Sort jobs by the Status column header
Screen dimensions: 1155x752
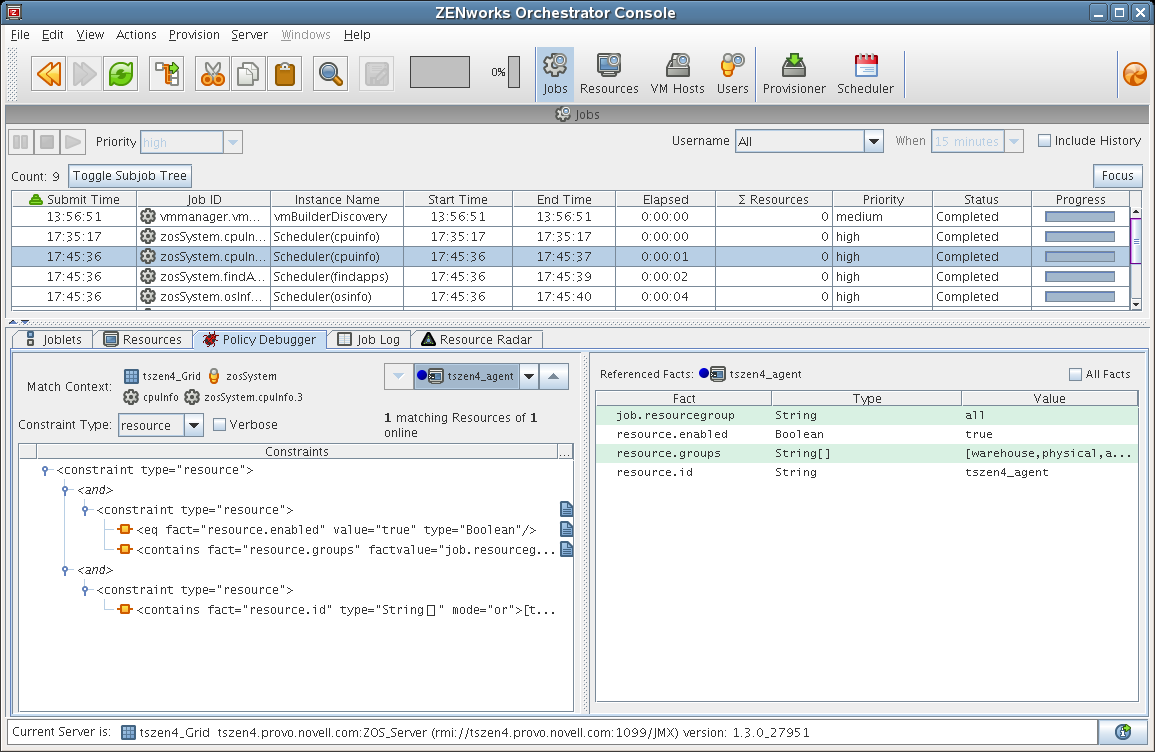point(981,200)
